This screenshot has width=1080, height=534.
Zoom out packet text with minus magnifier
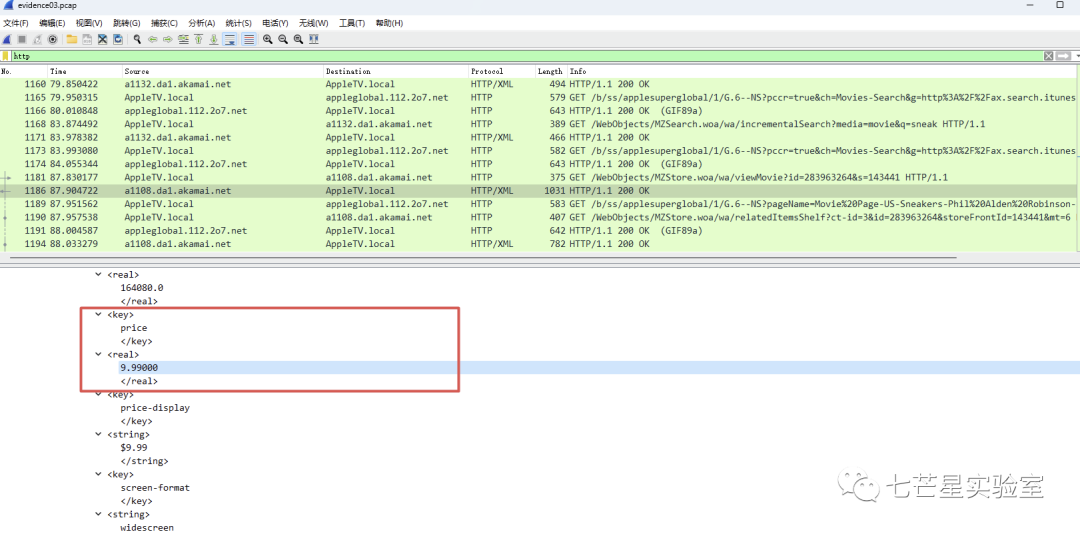(x=282, y=39)
